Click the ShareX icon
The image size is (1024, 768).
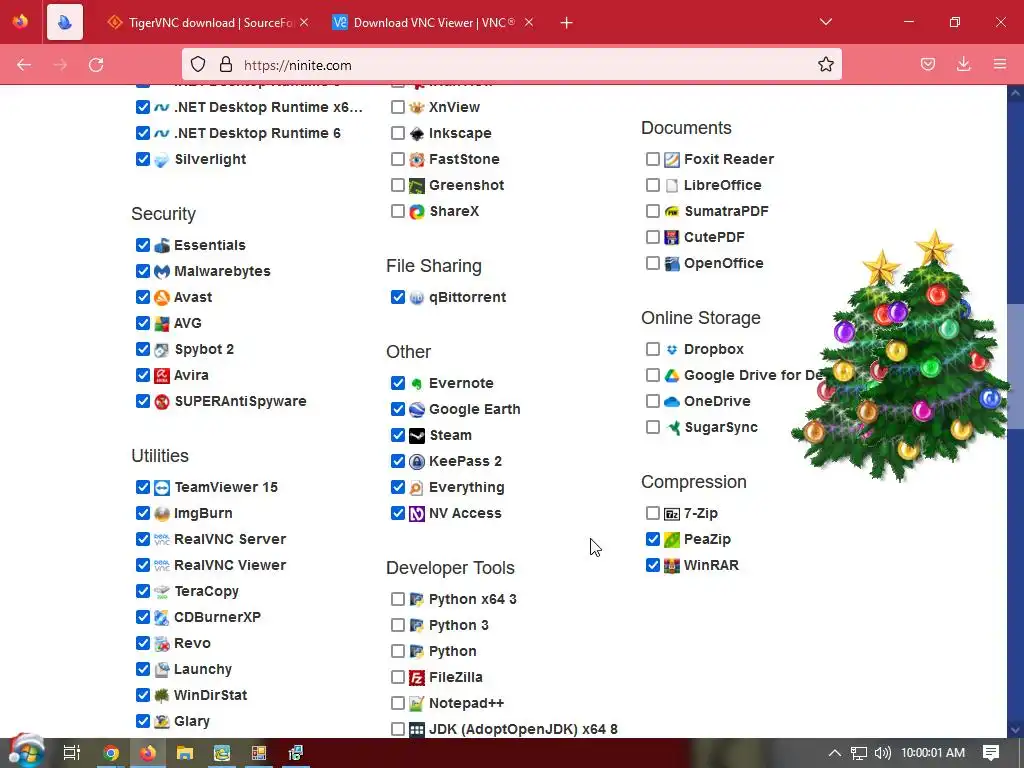[417, 212]
